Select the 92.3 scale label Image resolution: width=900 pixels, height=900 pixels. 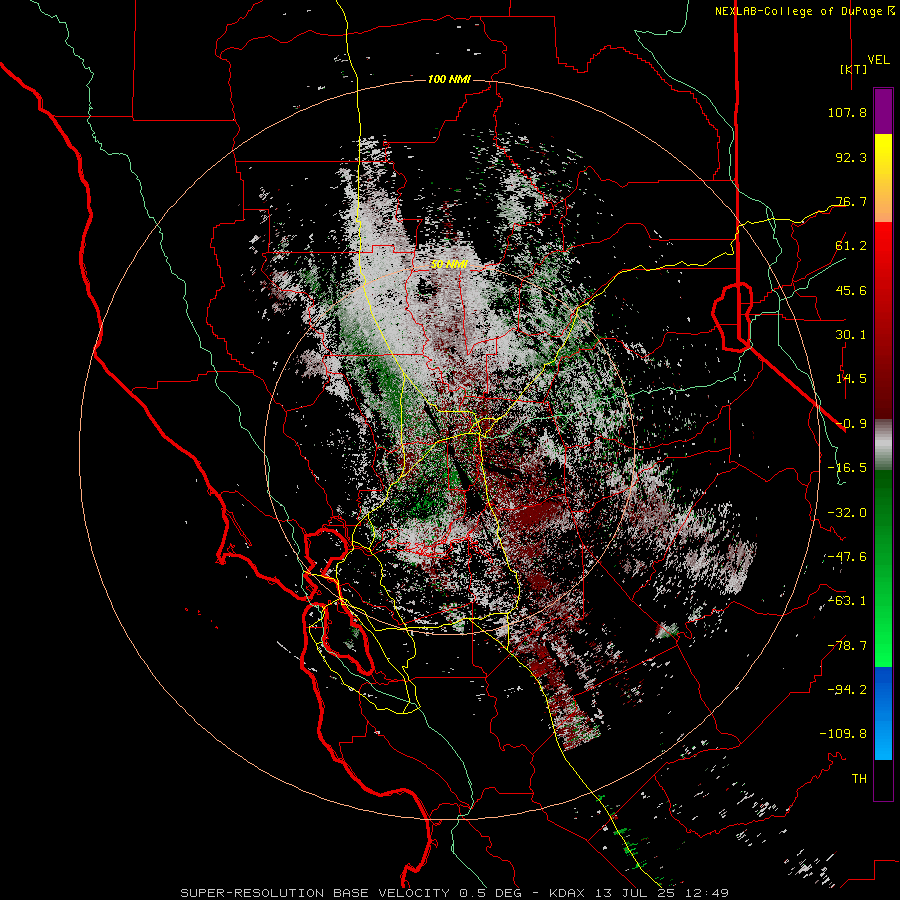(x=851, y=157)
